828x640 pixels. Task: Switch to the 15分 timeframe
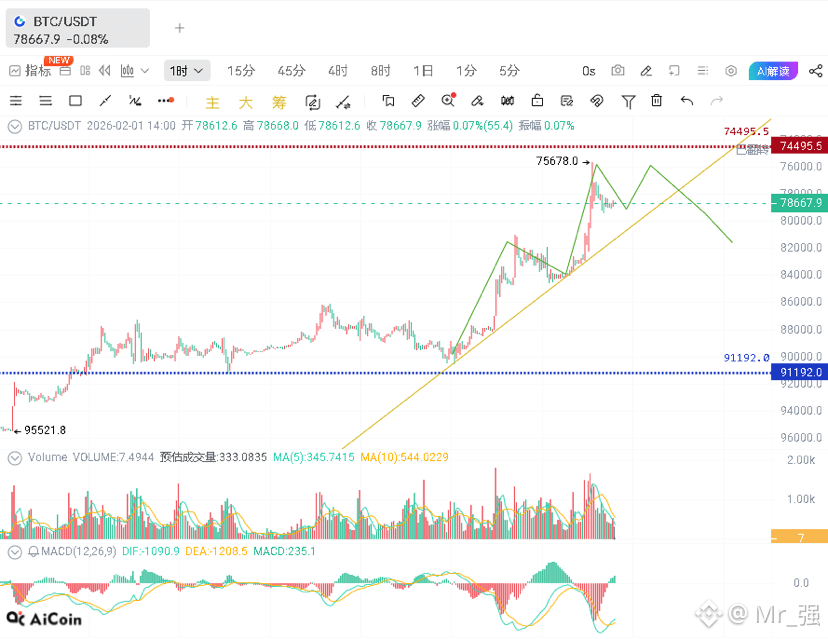pyautogui.click(x=241, y=71)
